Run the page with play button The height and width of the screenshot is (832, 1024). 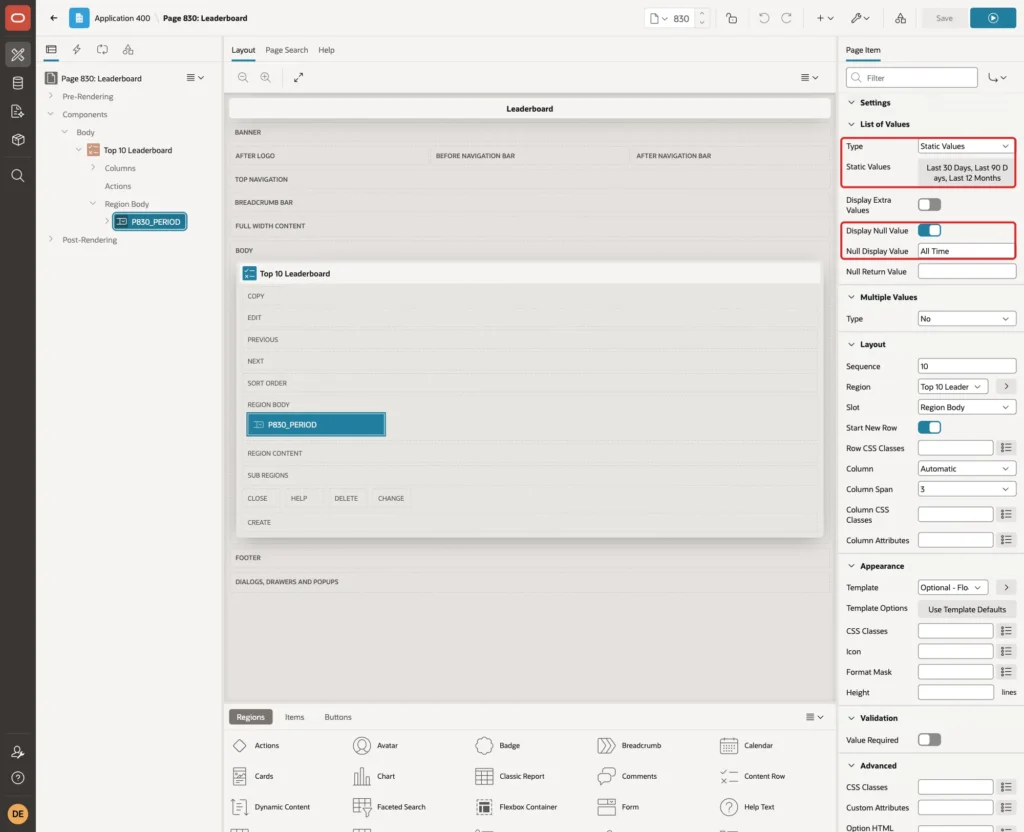click(993, 18)
